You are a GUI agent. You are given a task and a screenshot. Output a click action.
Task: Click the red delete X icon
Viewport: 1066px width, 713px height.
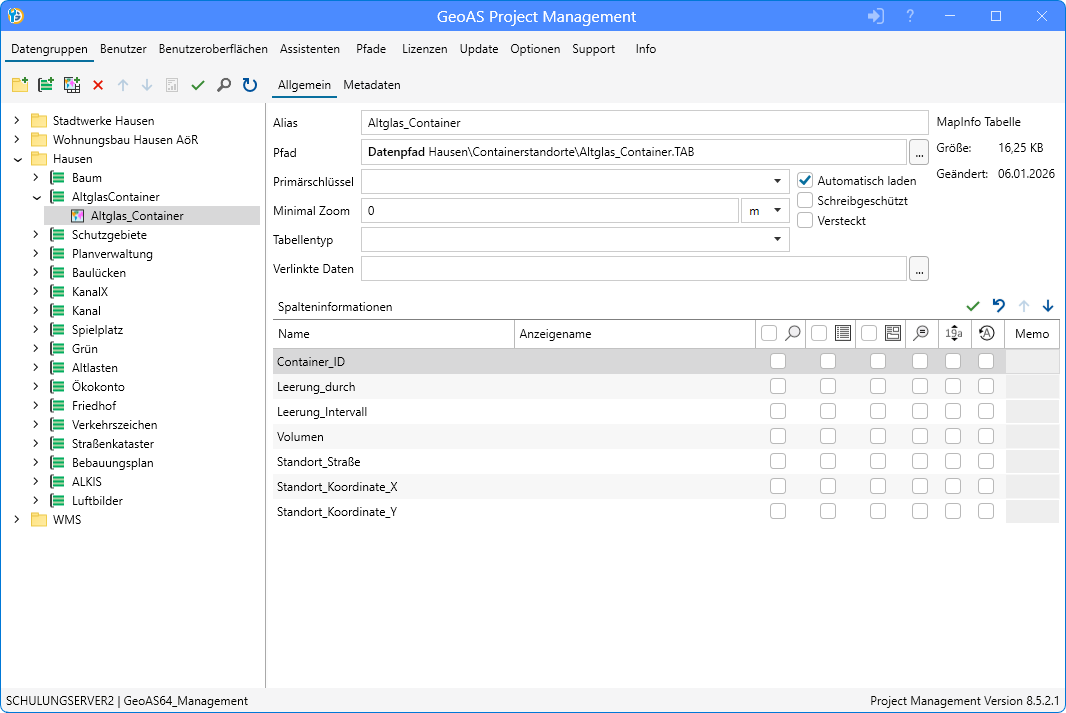tap(98, 86)
